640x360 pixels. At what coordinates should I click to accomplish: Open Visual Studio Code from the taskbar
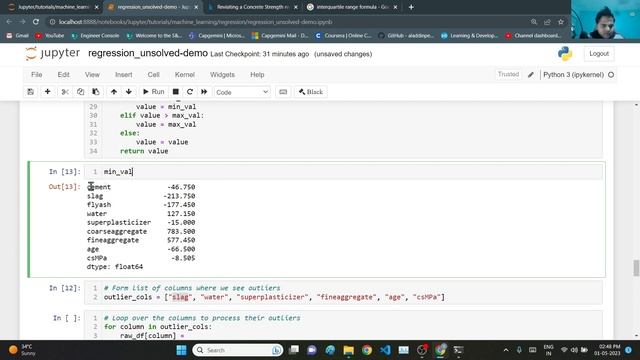385,350
